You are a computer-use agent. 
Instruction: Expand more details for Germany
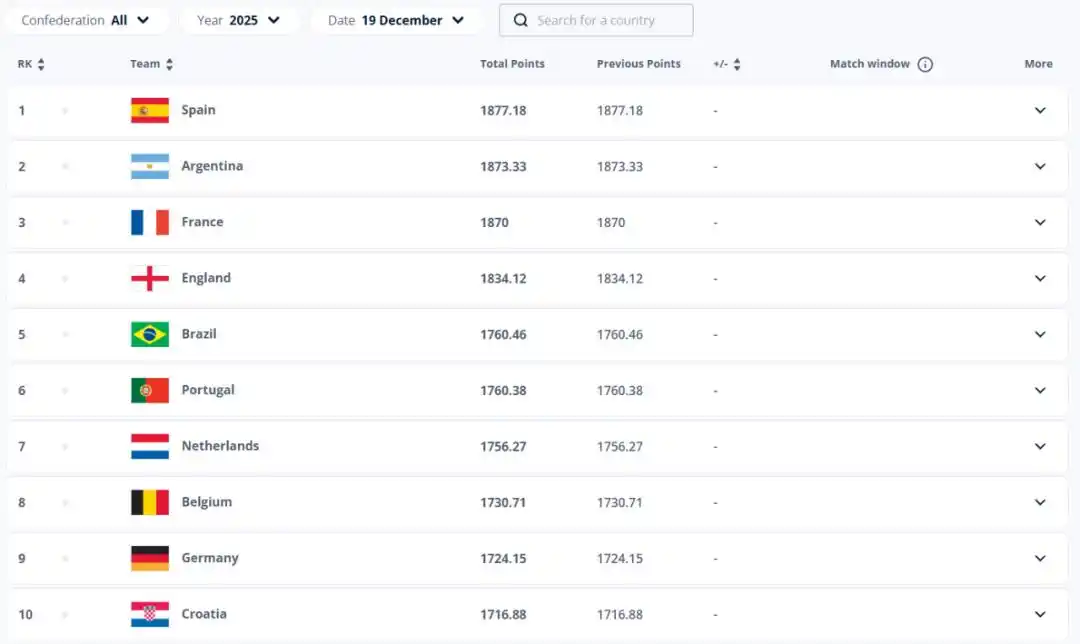(x=1040, y=558)
